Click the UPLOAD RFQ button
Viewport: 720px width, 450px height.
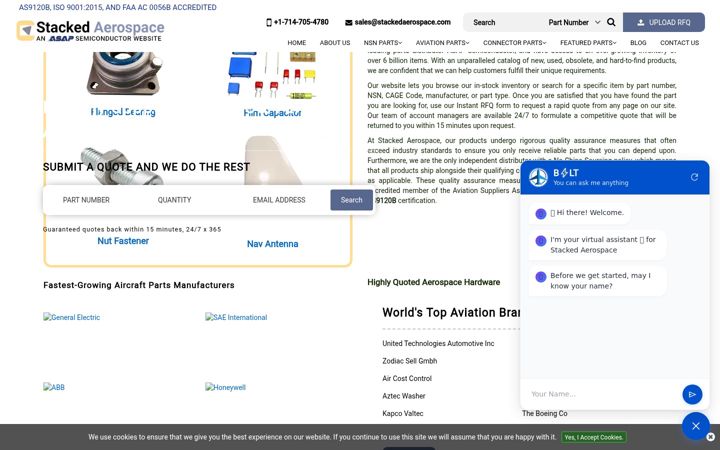[664, 22]
